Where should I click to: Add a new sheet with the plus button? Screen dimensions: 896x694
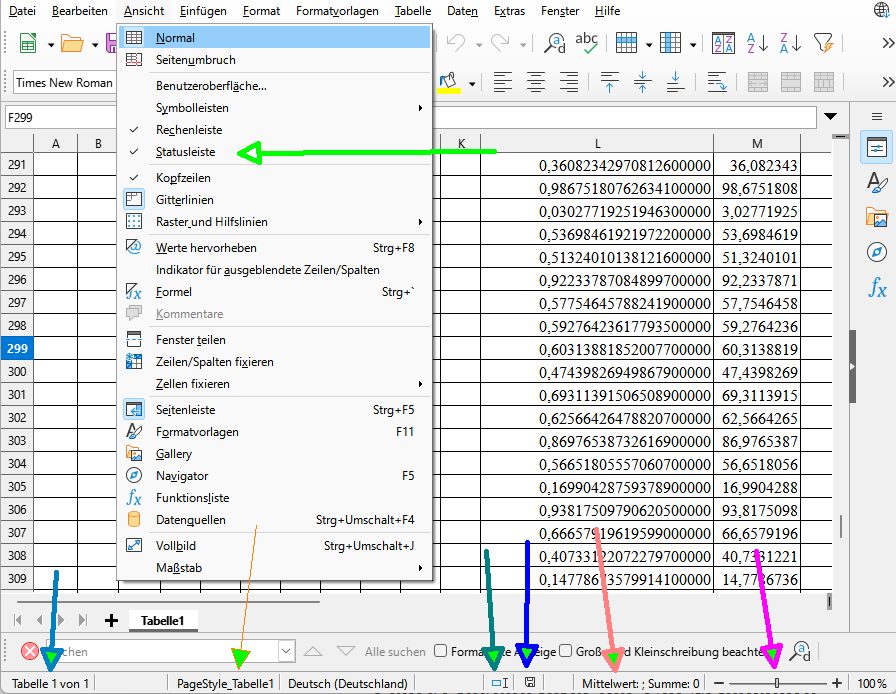(111, 621)
